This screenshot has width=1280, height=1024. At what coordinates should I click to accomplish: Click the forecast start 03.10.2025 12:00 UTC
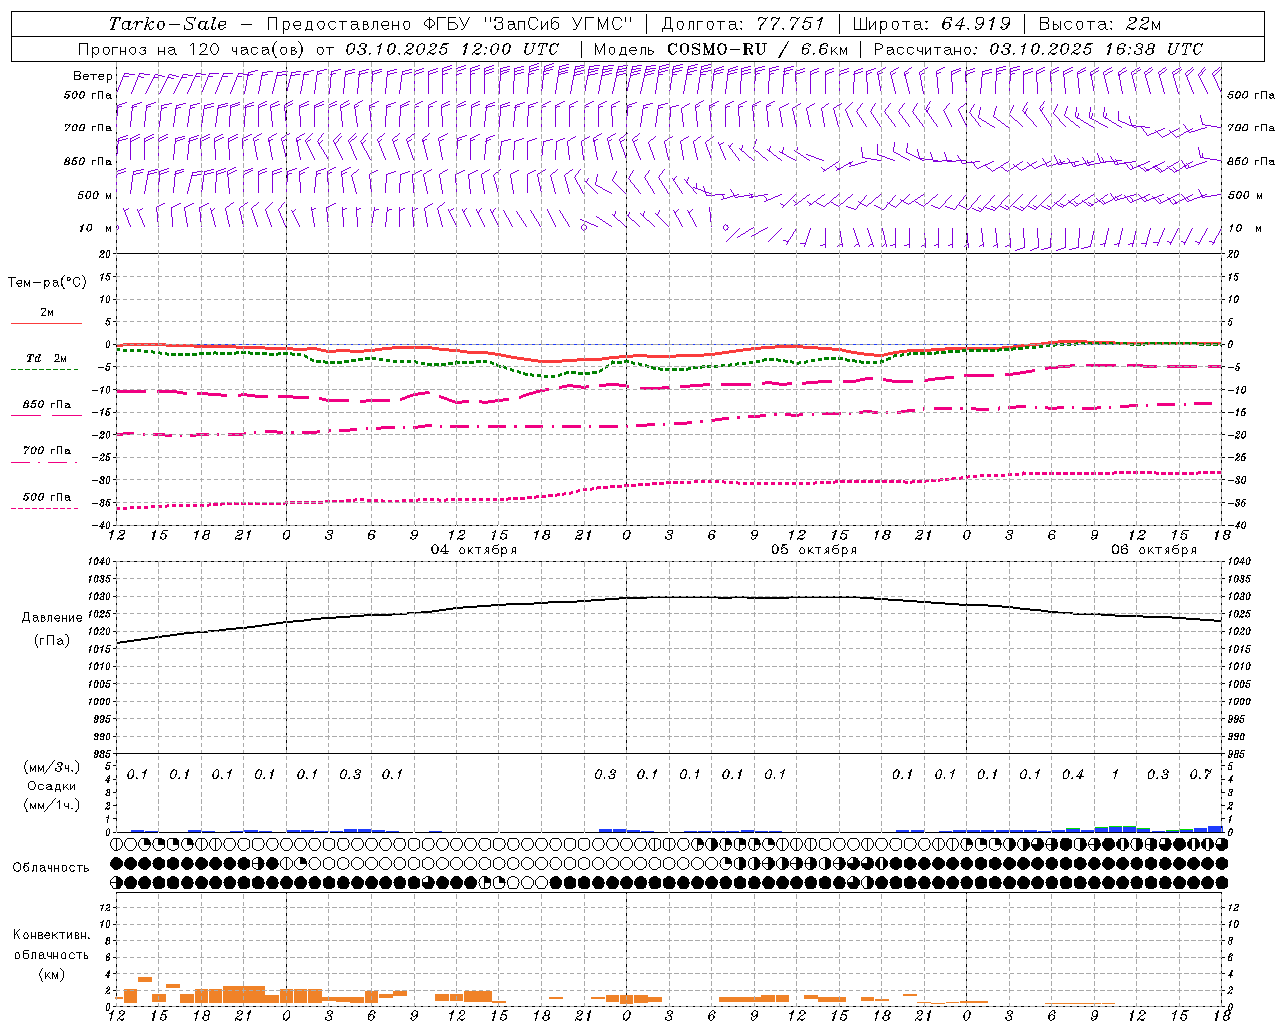click(452, 49)
